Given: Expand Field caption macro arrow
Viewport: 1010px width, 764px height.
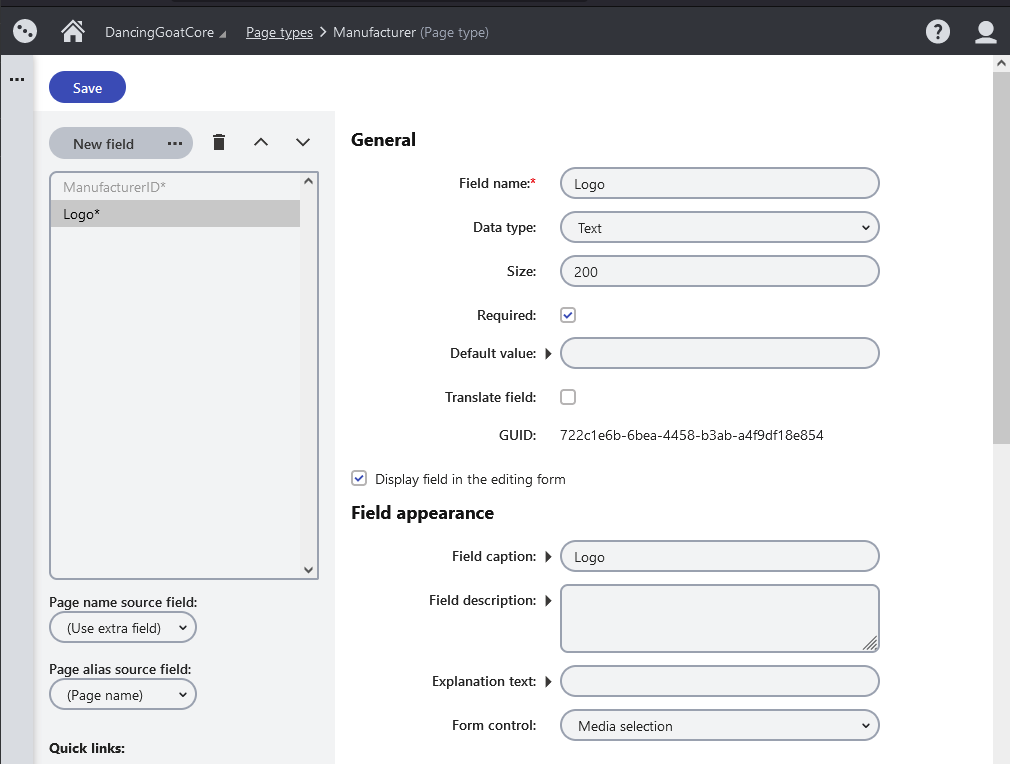Looking at the screenshot, I should [548, 557].
